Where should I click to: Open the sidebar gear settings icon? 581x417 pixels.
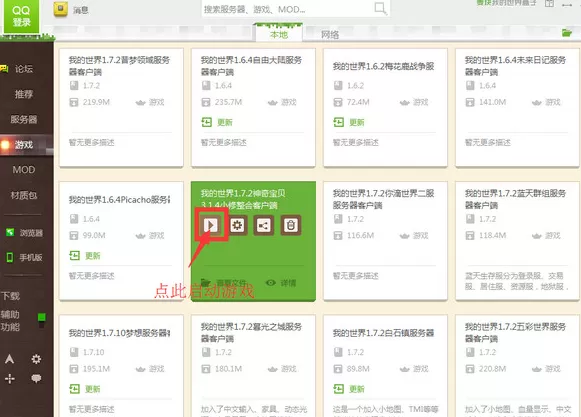point(36,359)
